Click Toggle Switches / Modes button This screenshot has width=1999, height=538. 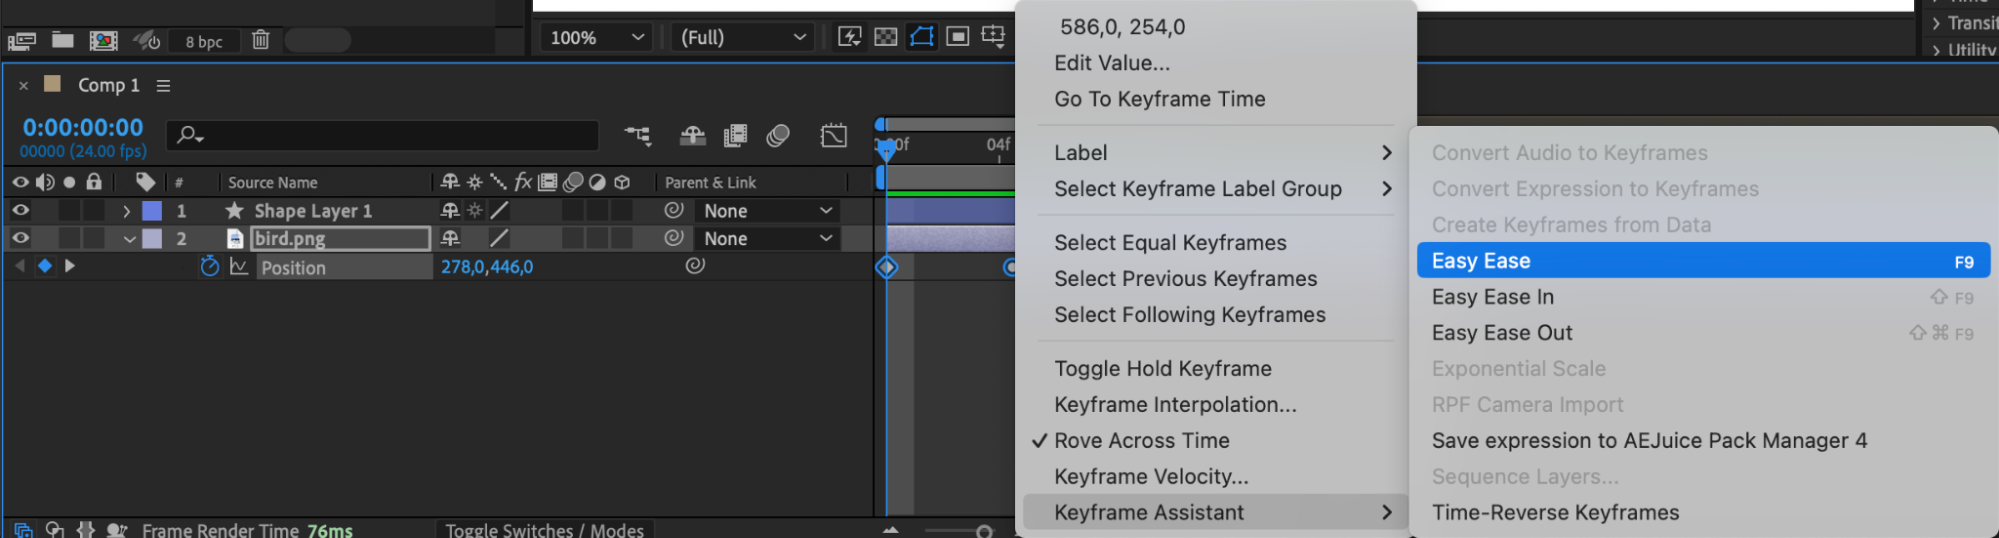click(544, 530)
